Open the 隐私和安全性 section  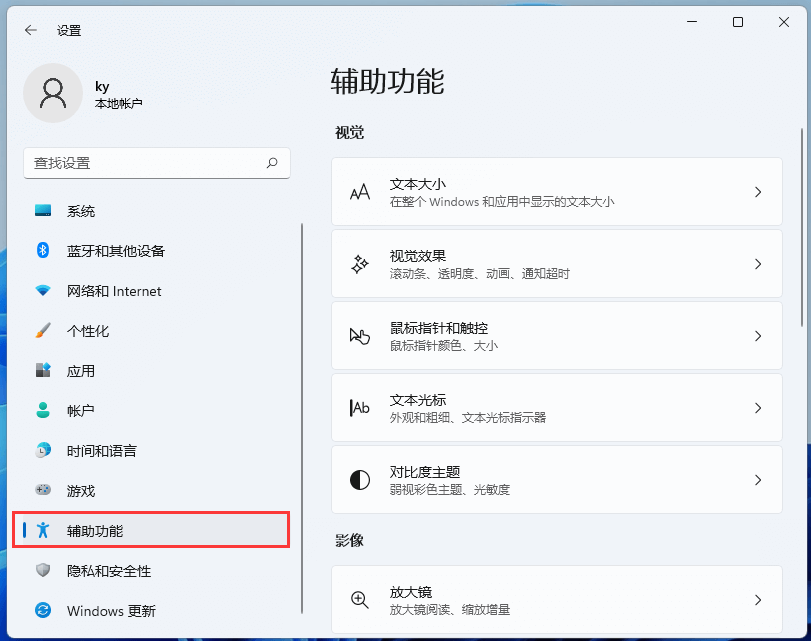[110, 571]
